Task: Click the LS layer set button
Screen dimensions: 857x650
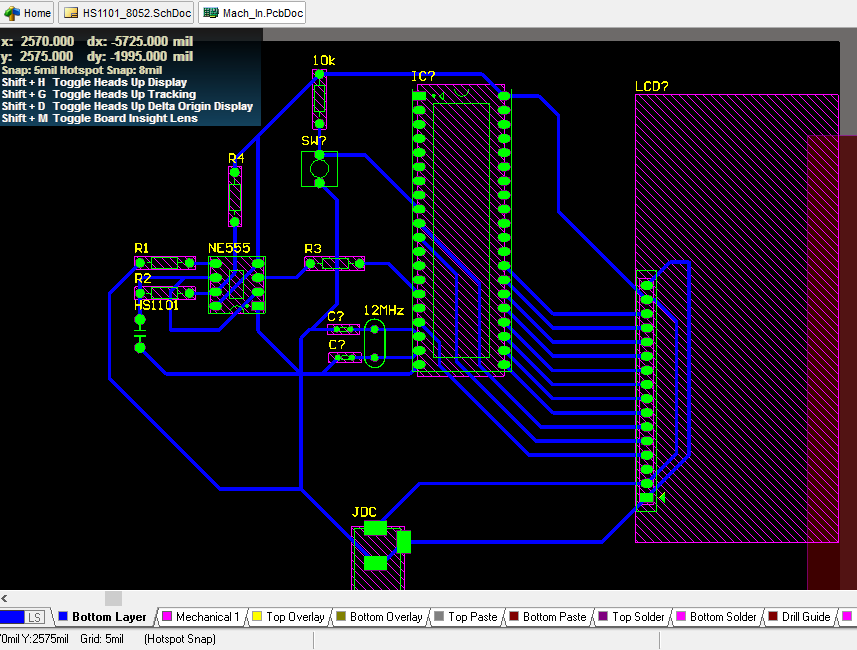Action: coord(35,617)
